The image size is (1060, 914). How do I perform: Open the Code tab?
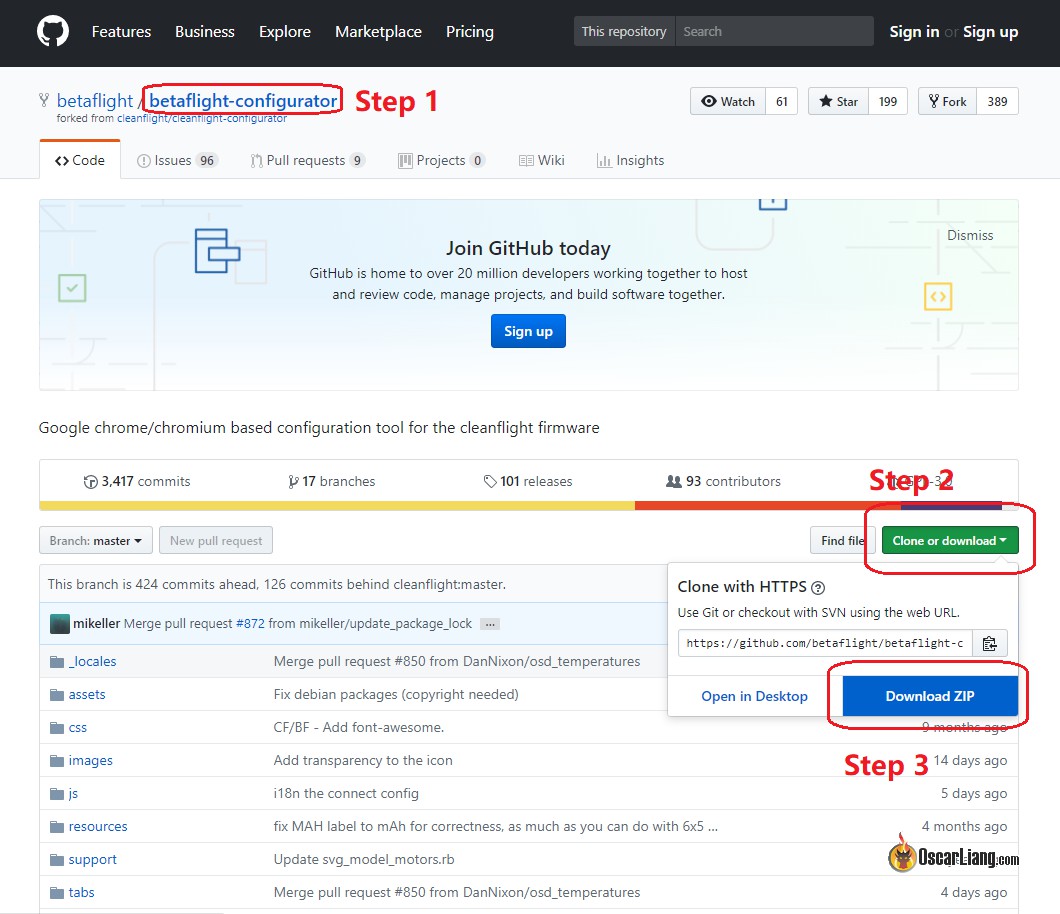pyautogui.click(x=80, y=160)
